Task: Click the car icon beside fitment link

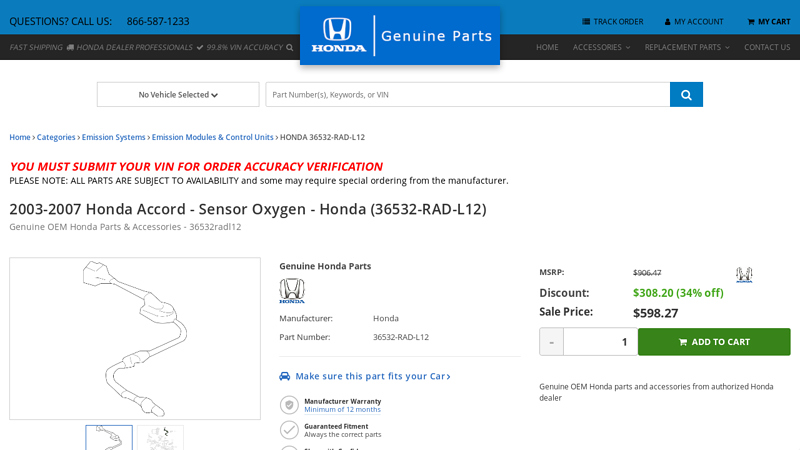Action: 285,376
